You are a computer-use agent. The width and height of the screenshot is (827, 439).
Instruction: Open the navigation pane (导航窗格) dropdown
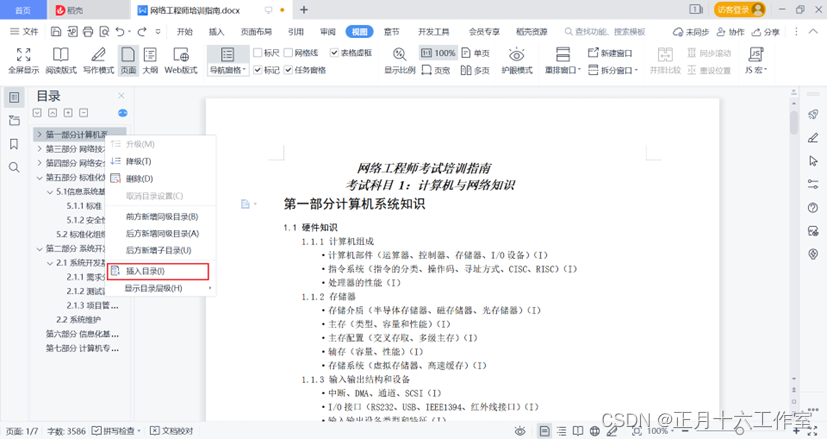point(228,71)
